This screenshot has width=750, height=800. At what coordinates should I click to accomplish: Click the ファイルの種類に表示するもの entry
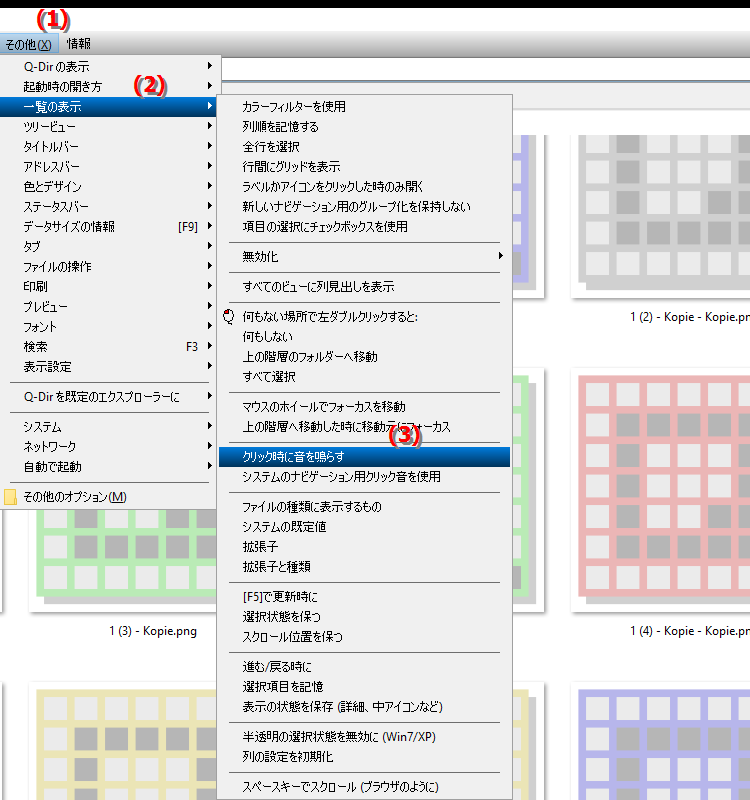point(364,506)
